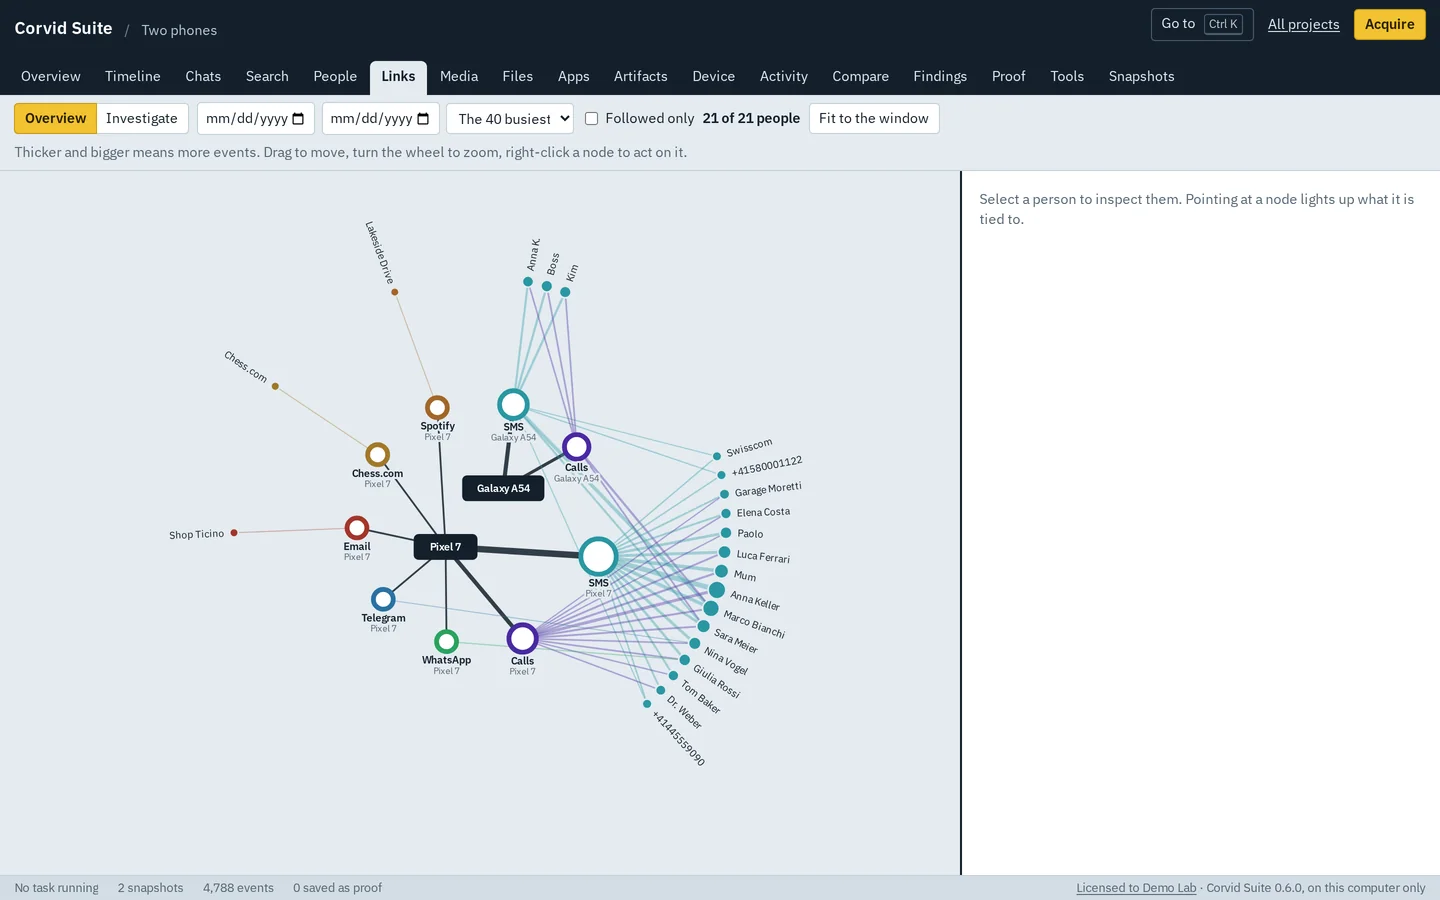
Task: Click the '4,788 events' status entry
Action: [x=238, y=888]
